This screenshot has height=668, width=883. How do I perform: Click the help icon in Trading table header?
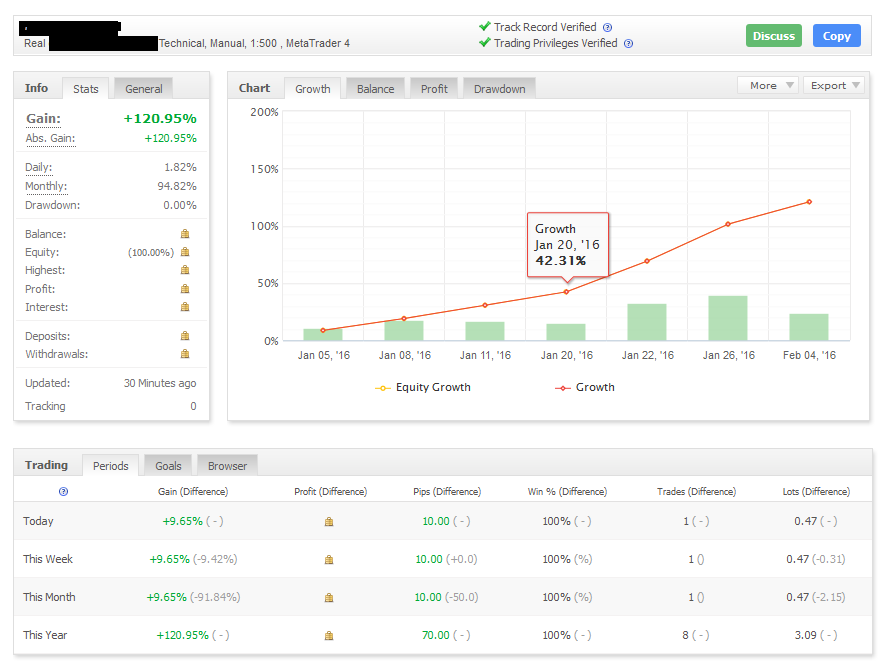pyautogui.click(x=64, y=492)
